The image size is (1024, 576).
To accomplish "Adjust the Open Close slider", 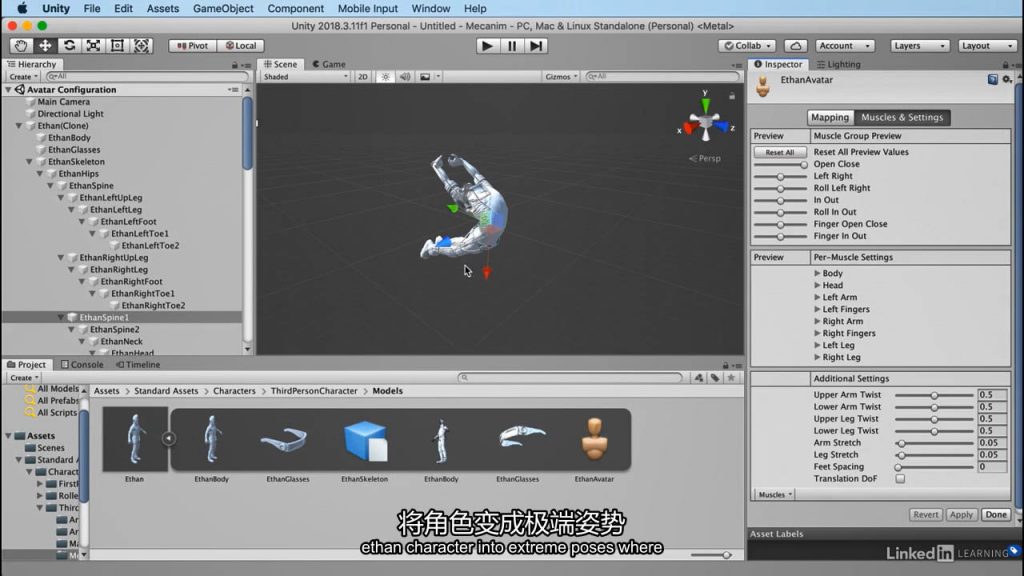I will click(780, 165).
